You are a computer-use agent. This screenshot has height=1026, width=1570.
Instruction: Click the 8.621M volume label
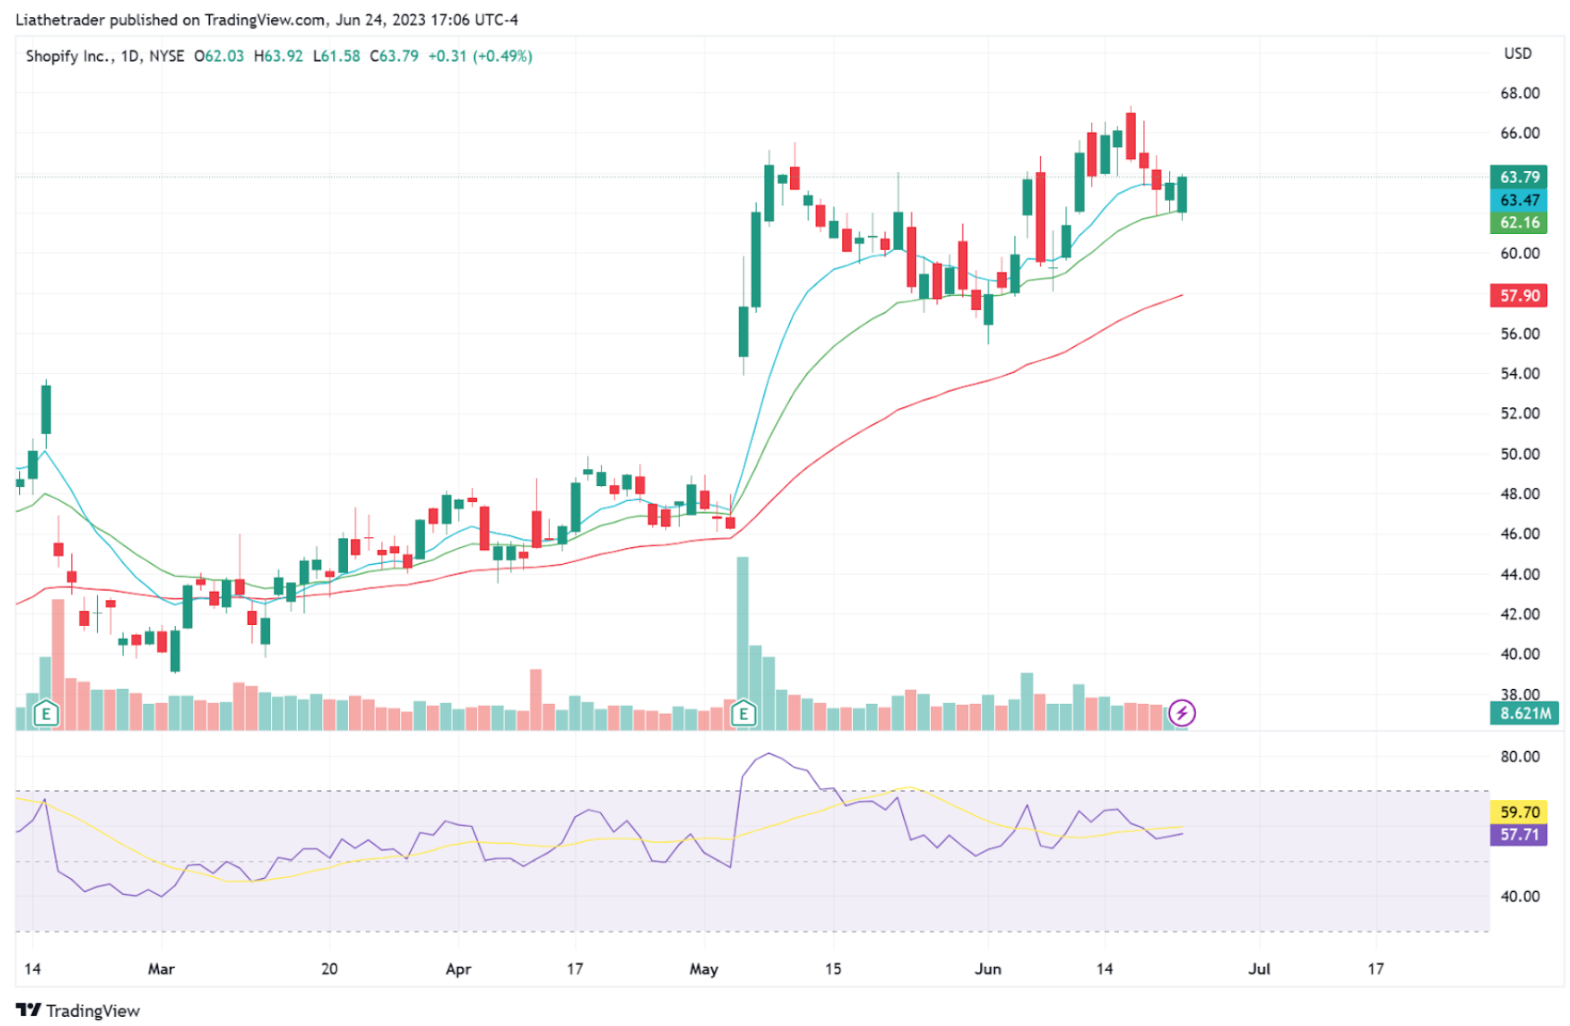1524,713
